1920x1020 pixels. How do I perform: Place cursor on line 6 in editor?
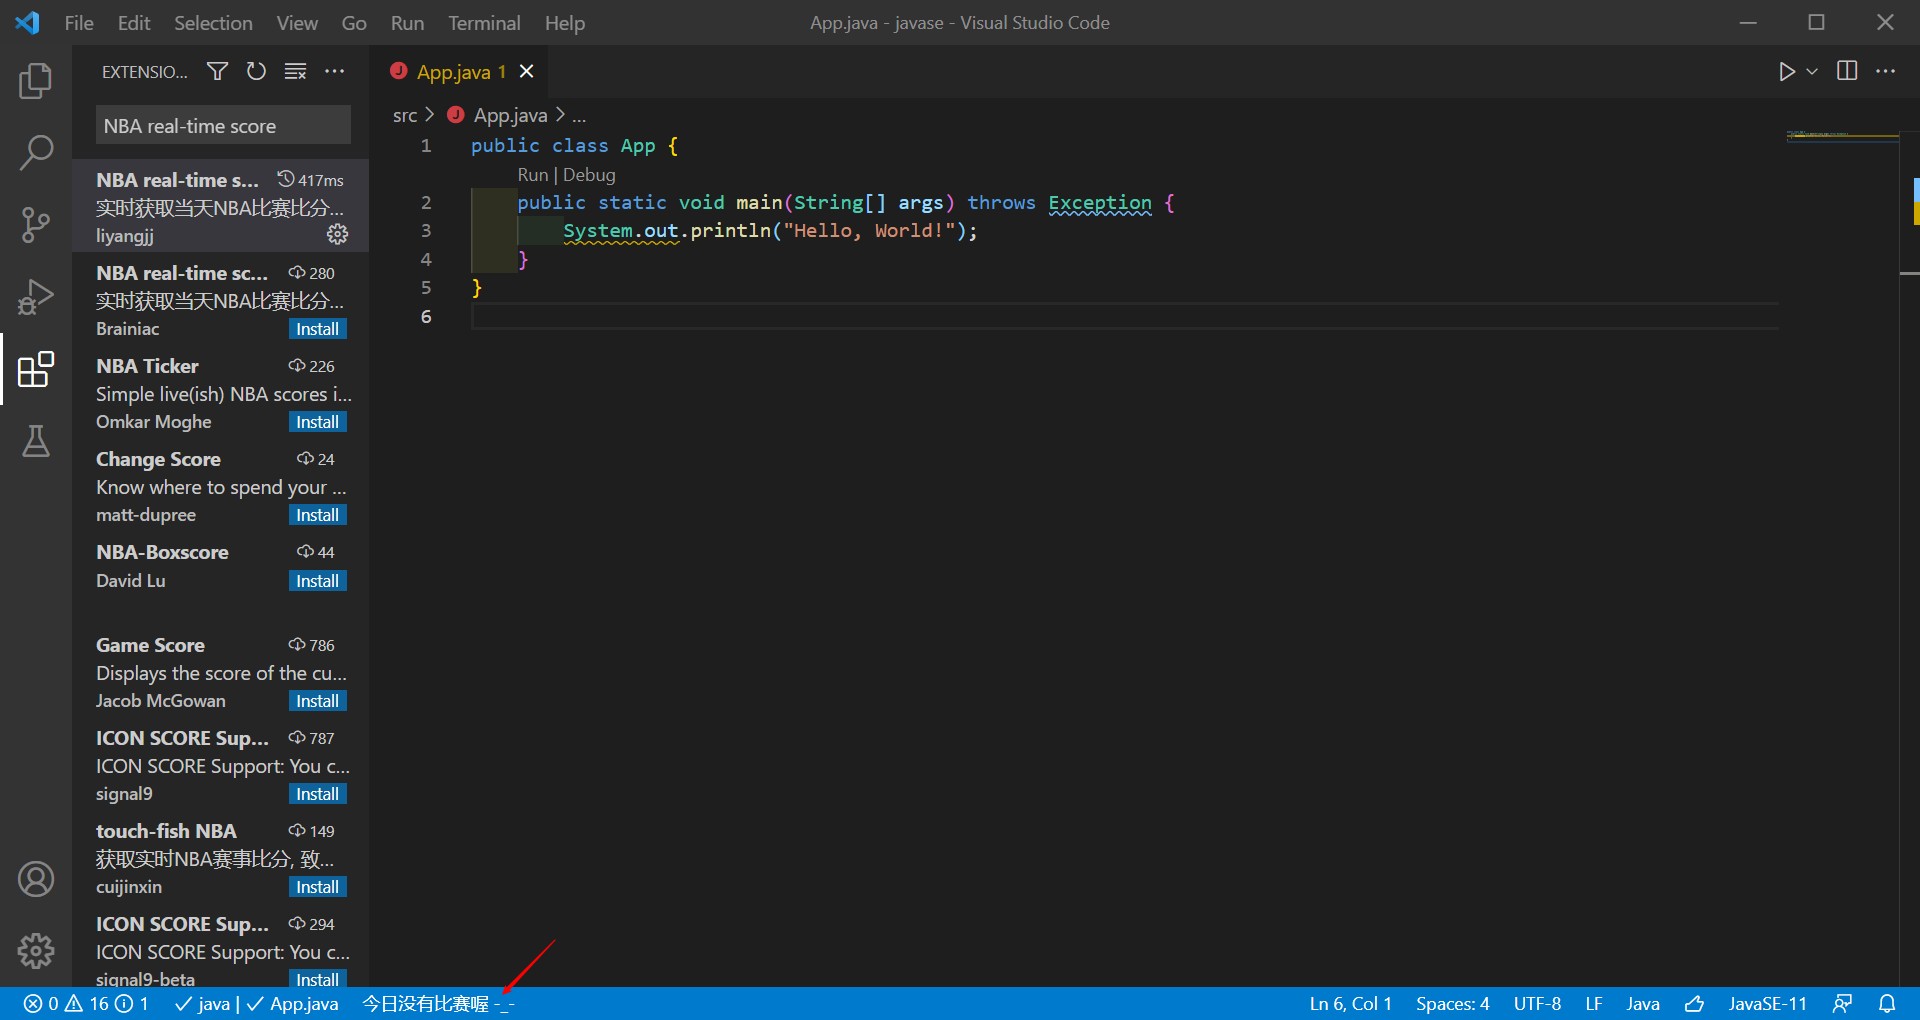tap(1125, 316)
